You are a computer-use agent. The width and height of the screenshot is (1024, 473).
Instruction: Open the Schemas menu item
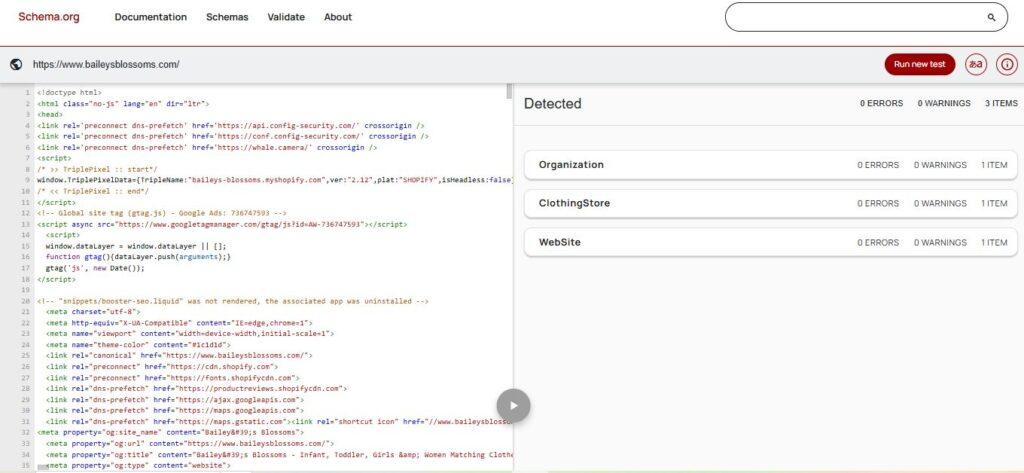coord(227,18)
